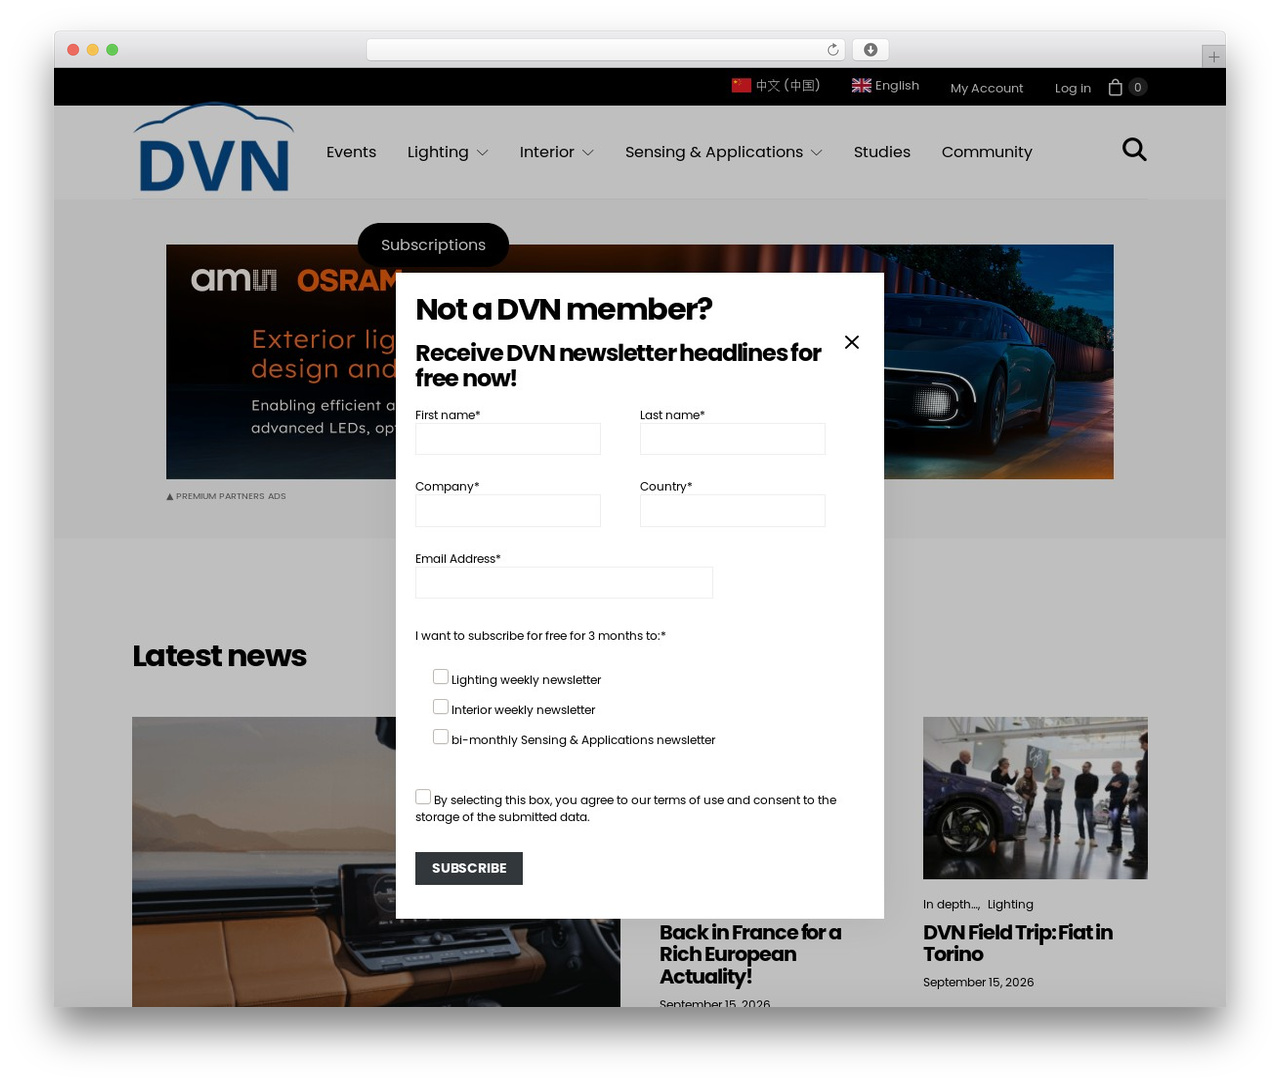Click the Log in link
This screenshot has width=1280, height=1084.
point(1073,88)
